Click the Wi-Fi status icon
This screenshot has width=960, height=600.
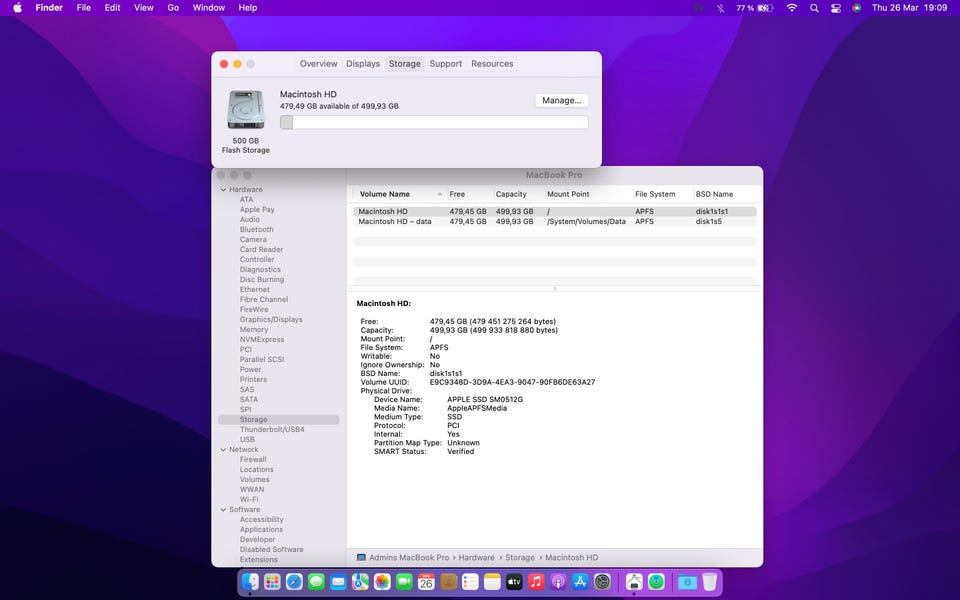click(x=792, y=8)
